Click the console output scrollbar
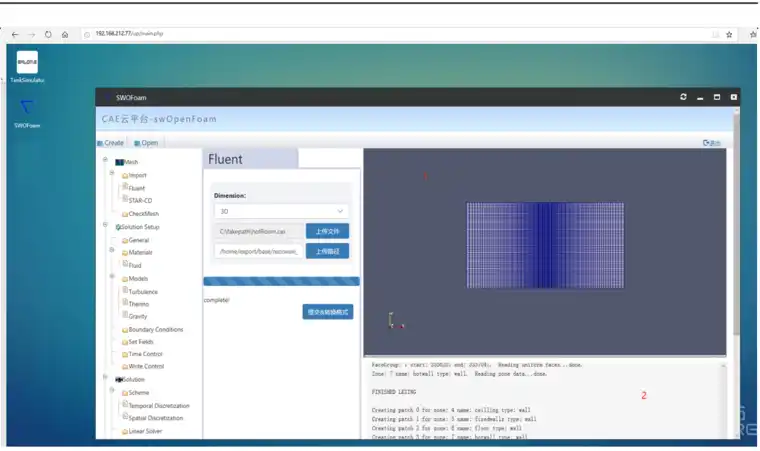This screenshot has width=760, height=451. [723, 400]
